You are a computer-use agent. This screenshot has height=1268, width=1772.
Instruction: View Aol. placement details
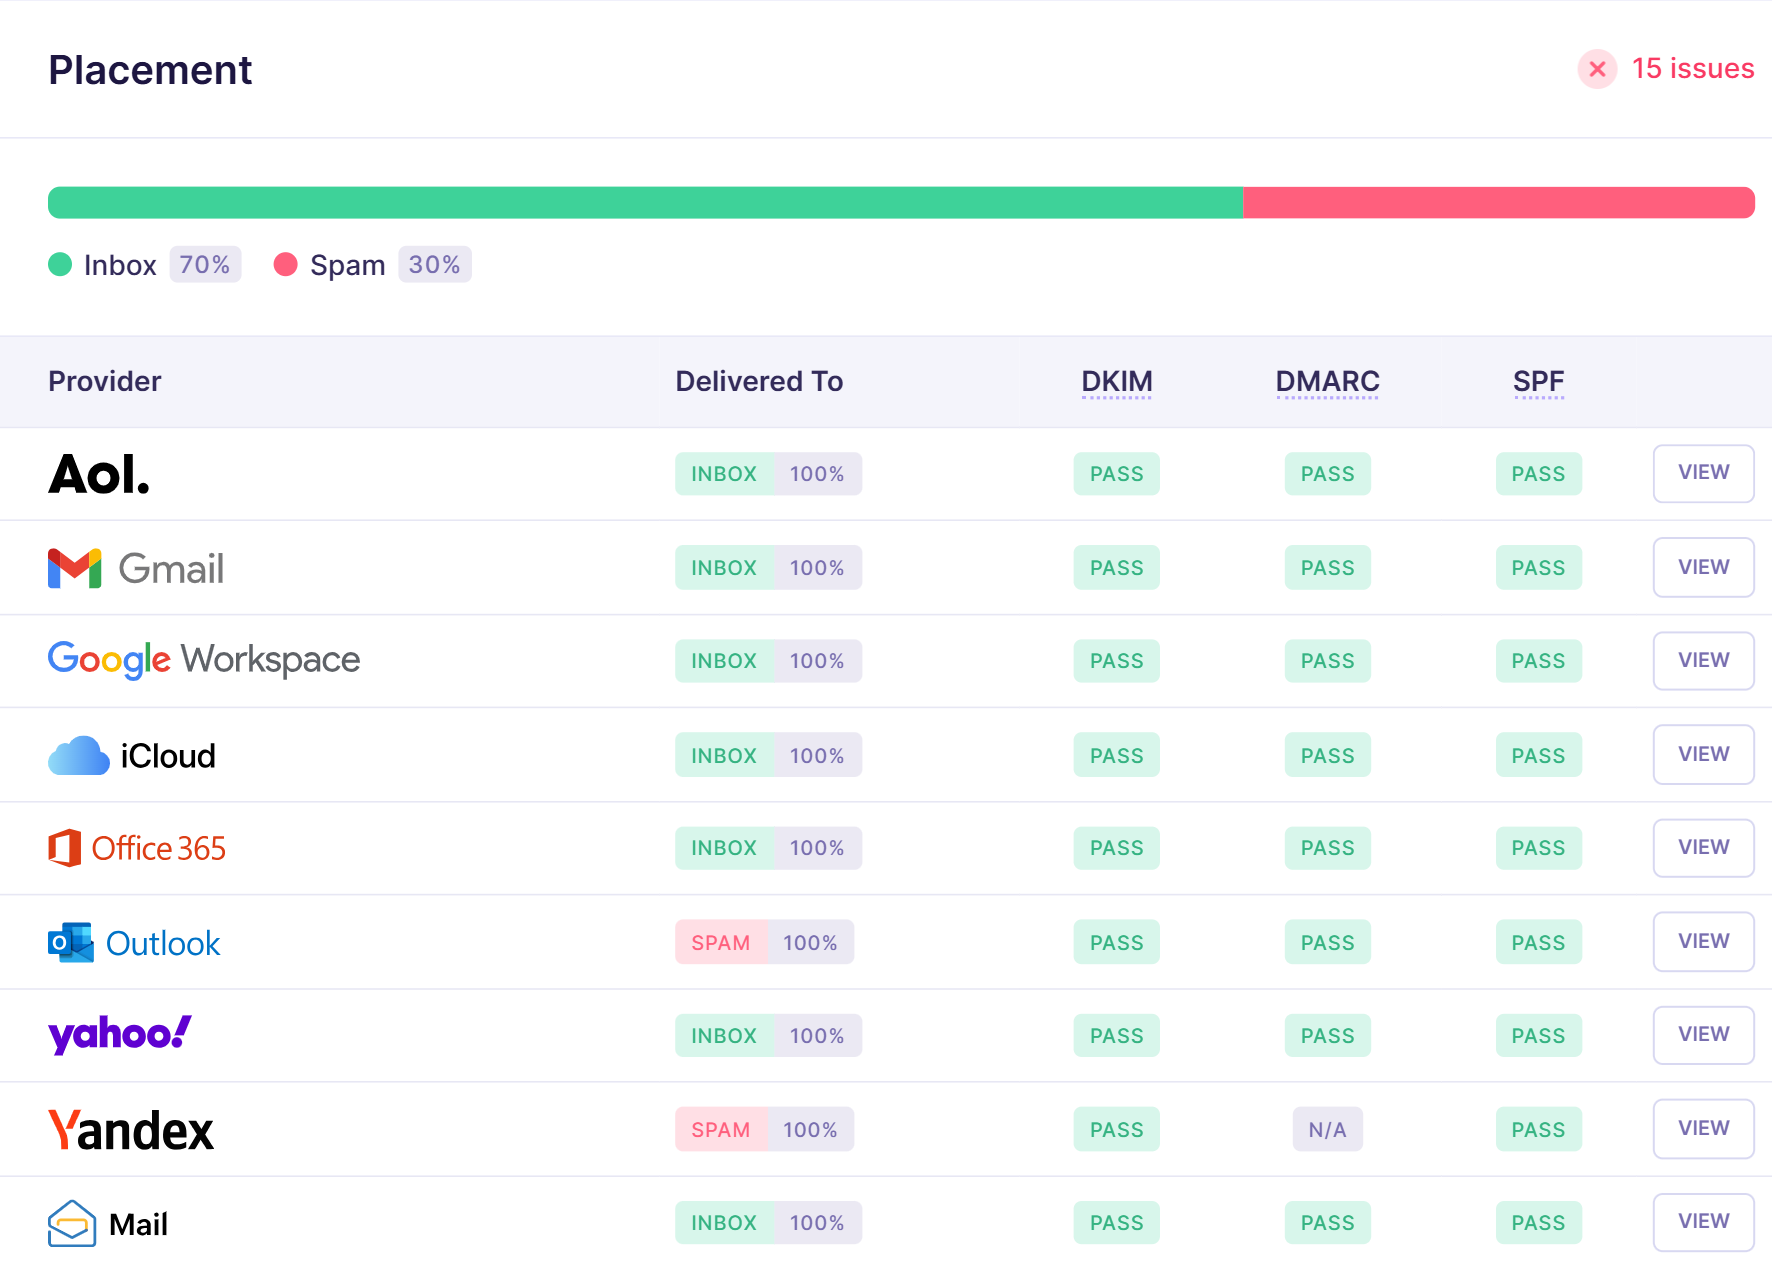tap(1703, 473)
